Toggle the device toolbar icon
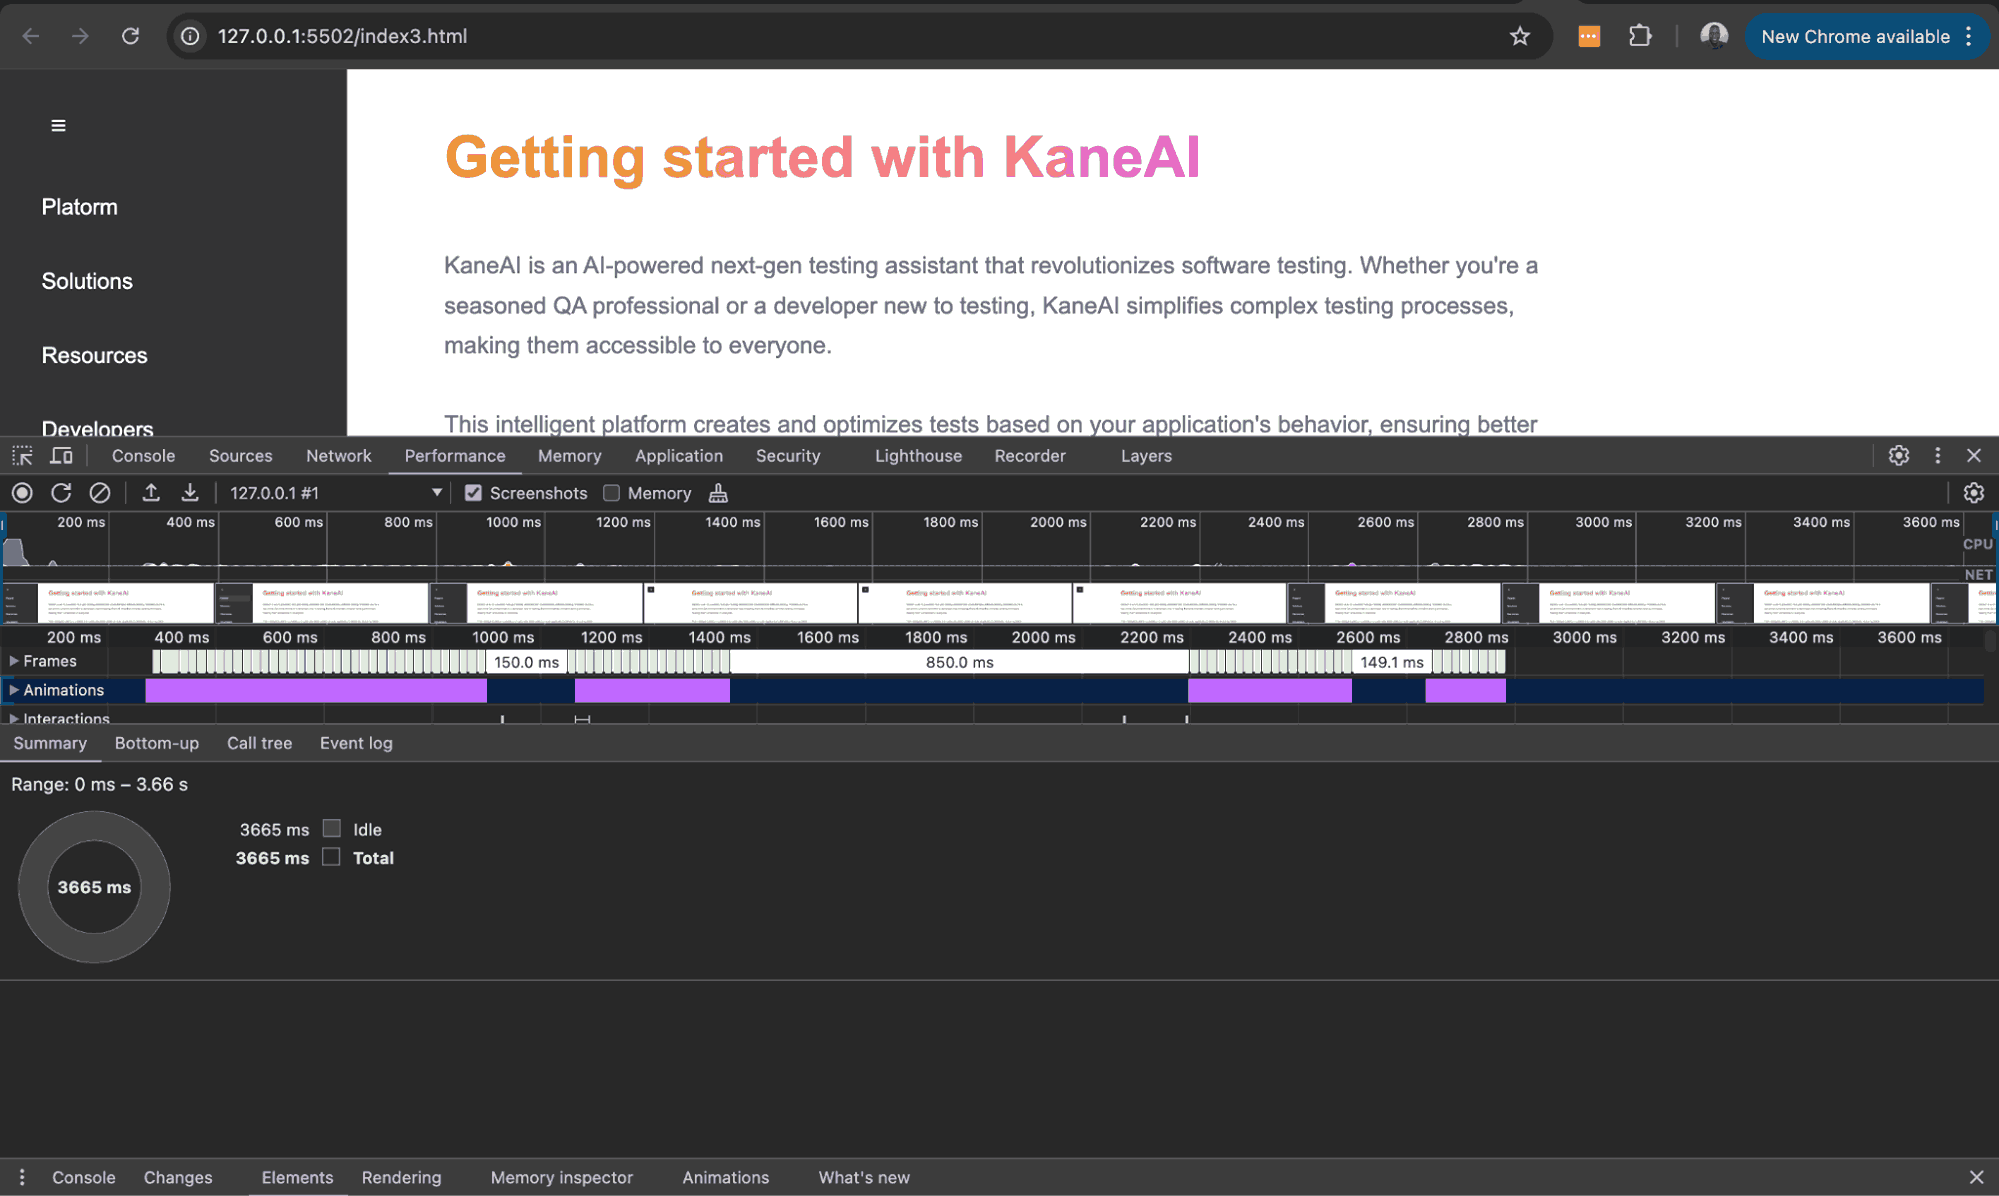This screenshot has height=1196, width=1999. (62, 456)
